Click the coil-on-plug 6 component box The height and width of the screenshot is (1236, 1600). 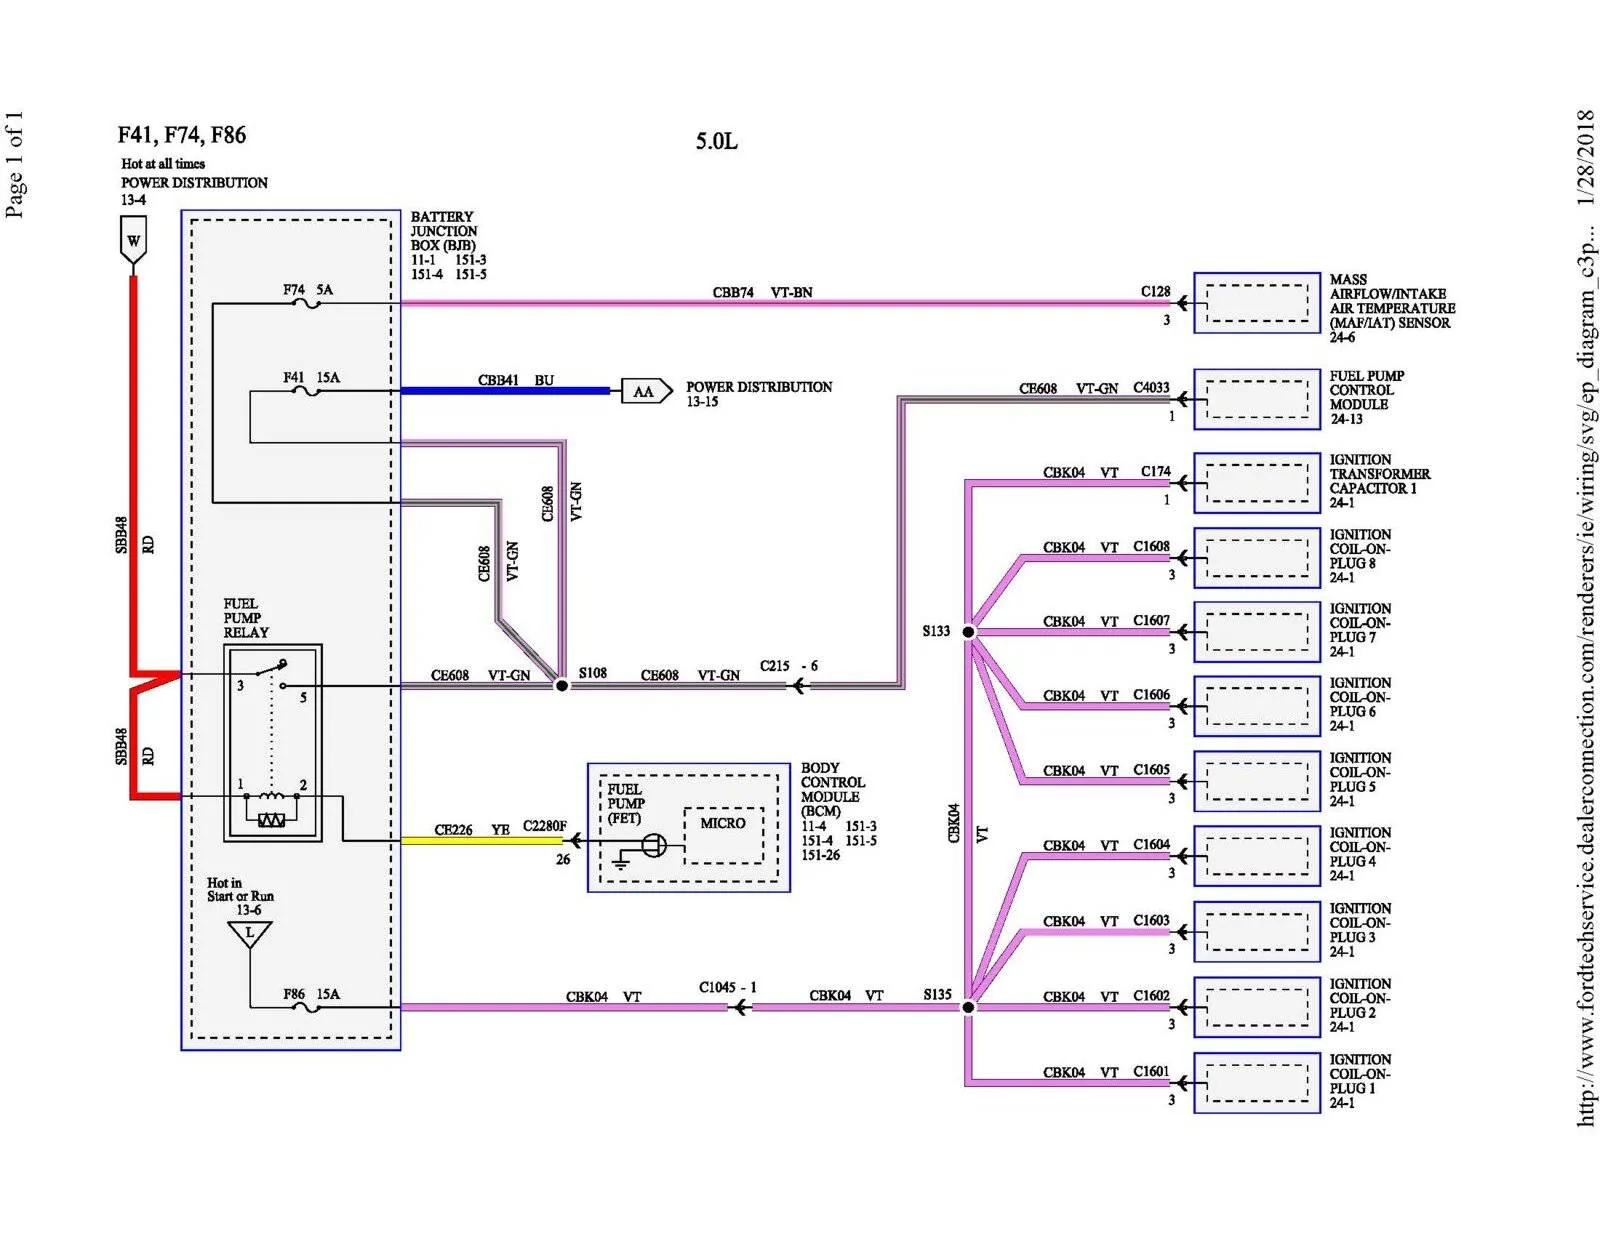point(1257,707)
